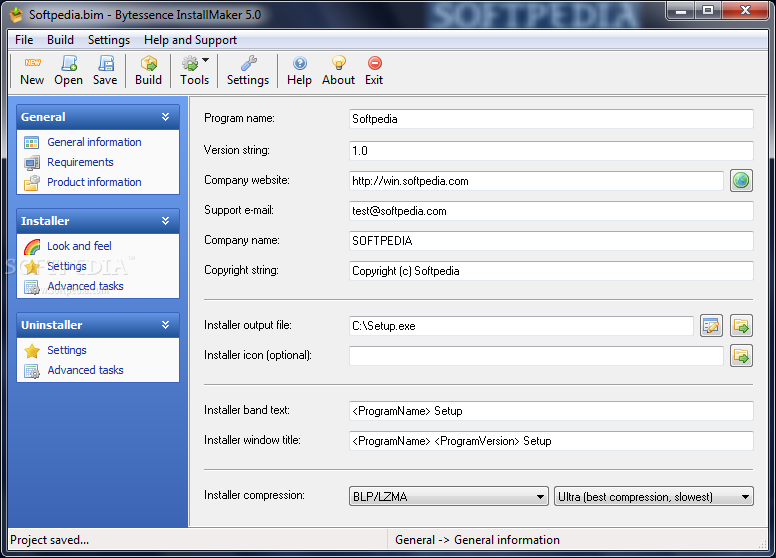776x558 pixels.
Task: Click the Look and feel rainbow icon
Action: coord(32,246)
